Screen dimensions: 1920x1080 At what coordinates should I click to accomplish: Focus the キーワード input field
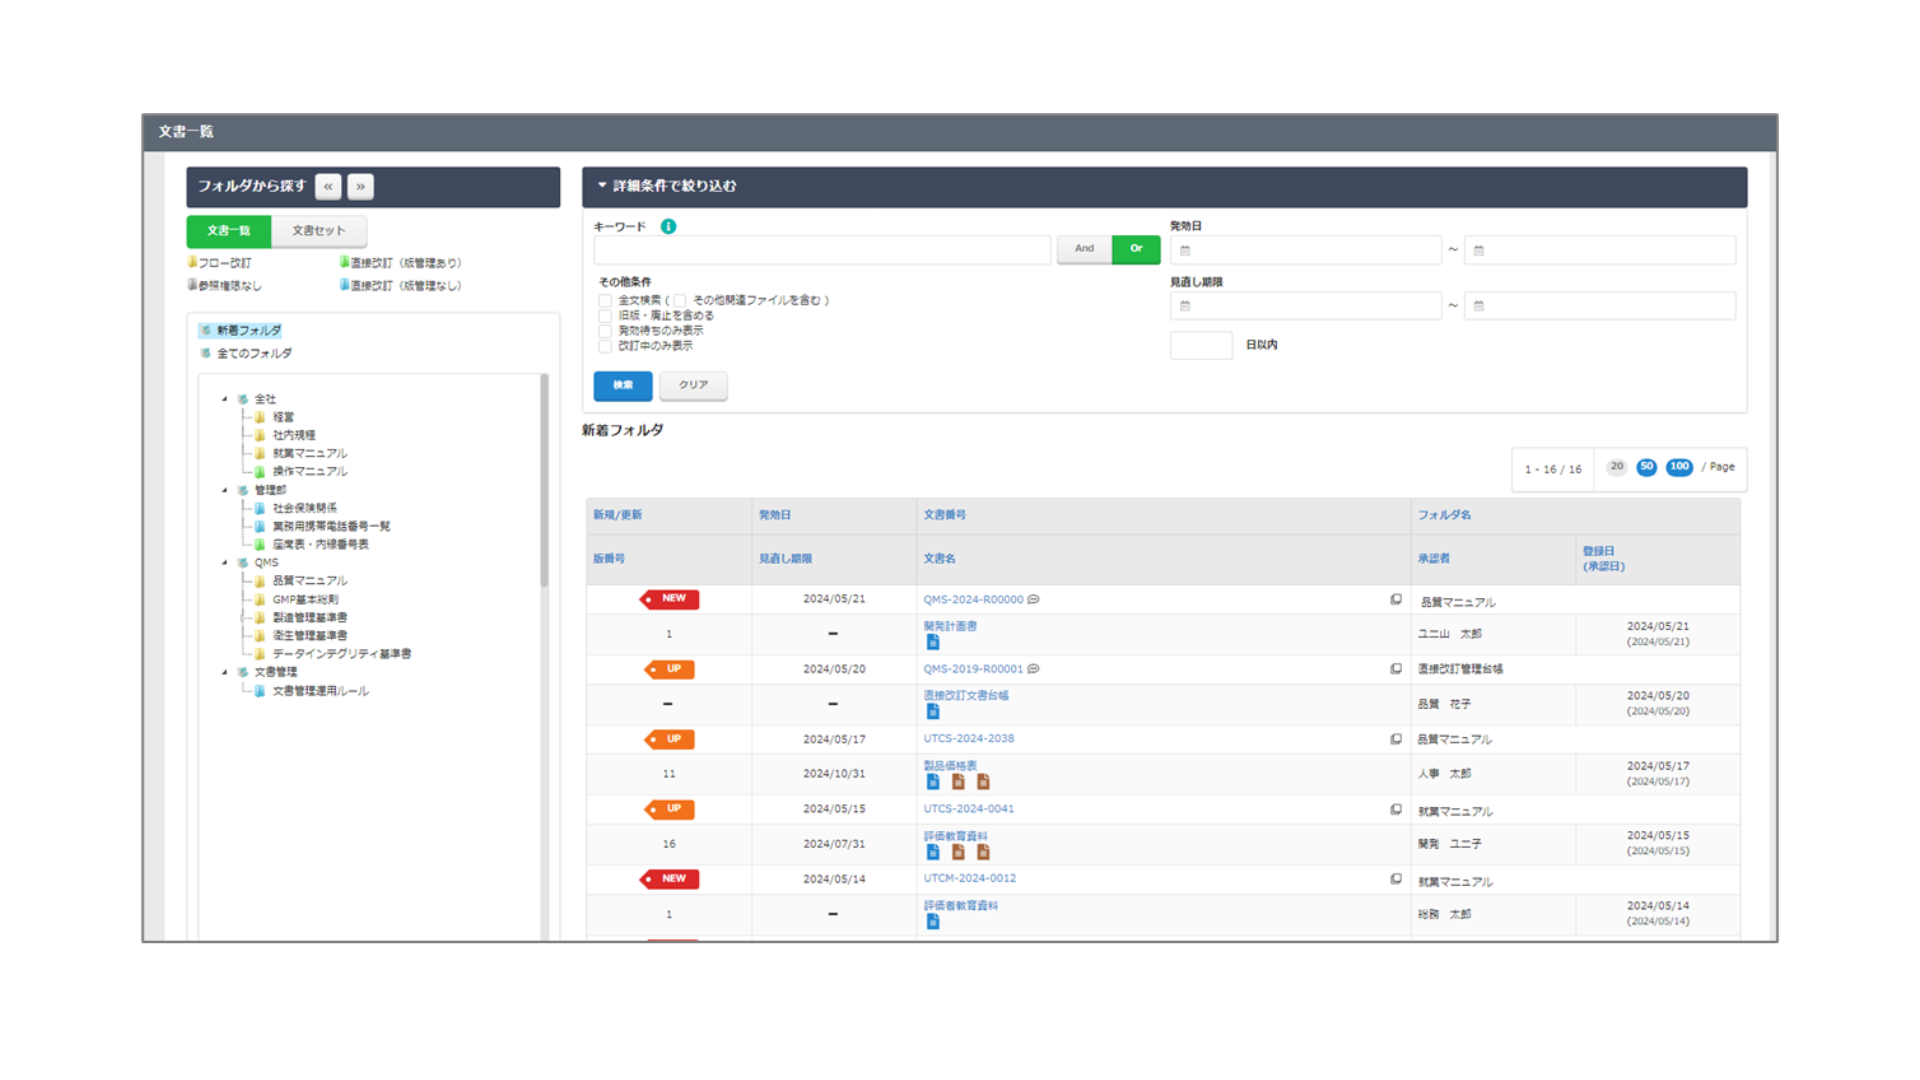coord(822,250)
